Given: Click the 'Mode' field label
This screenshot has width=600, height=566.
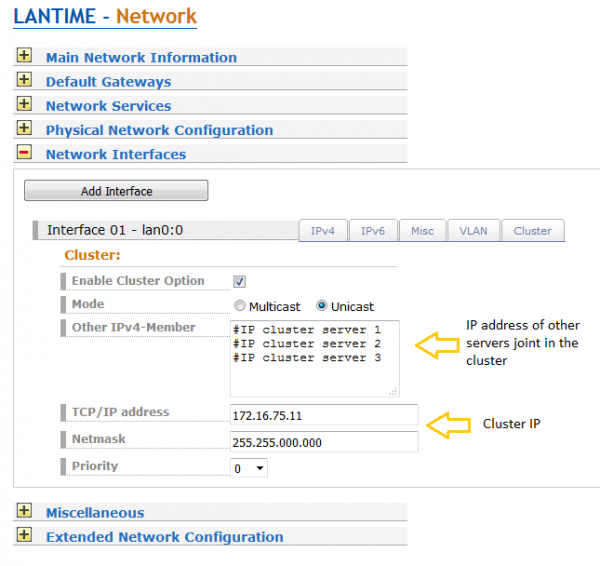Looking at the screenshot, I should [x=88, y=304].
